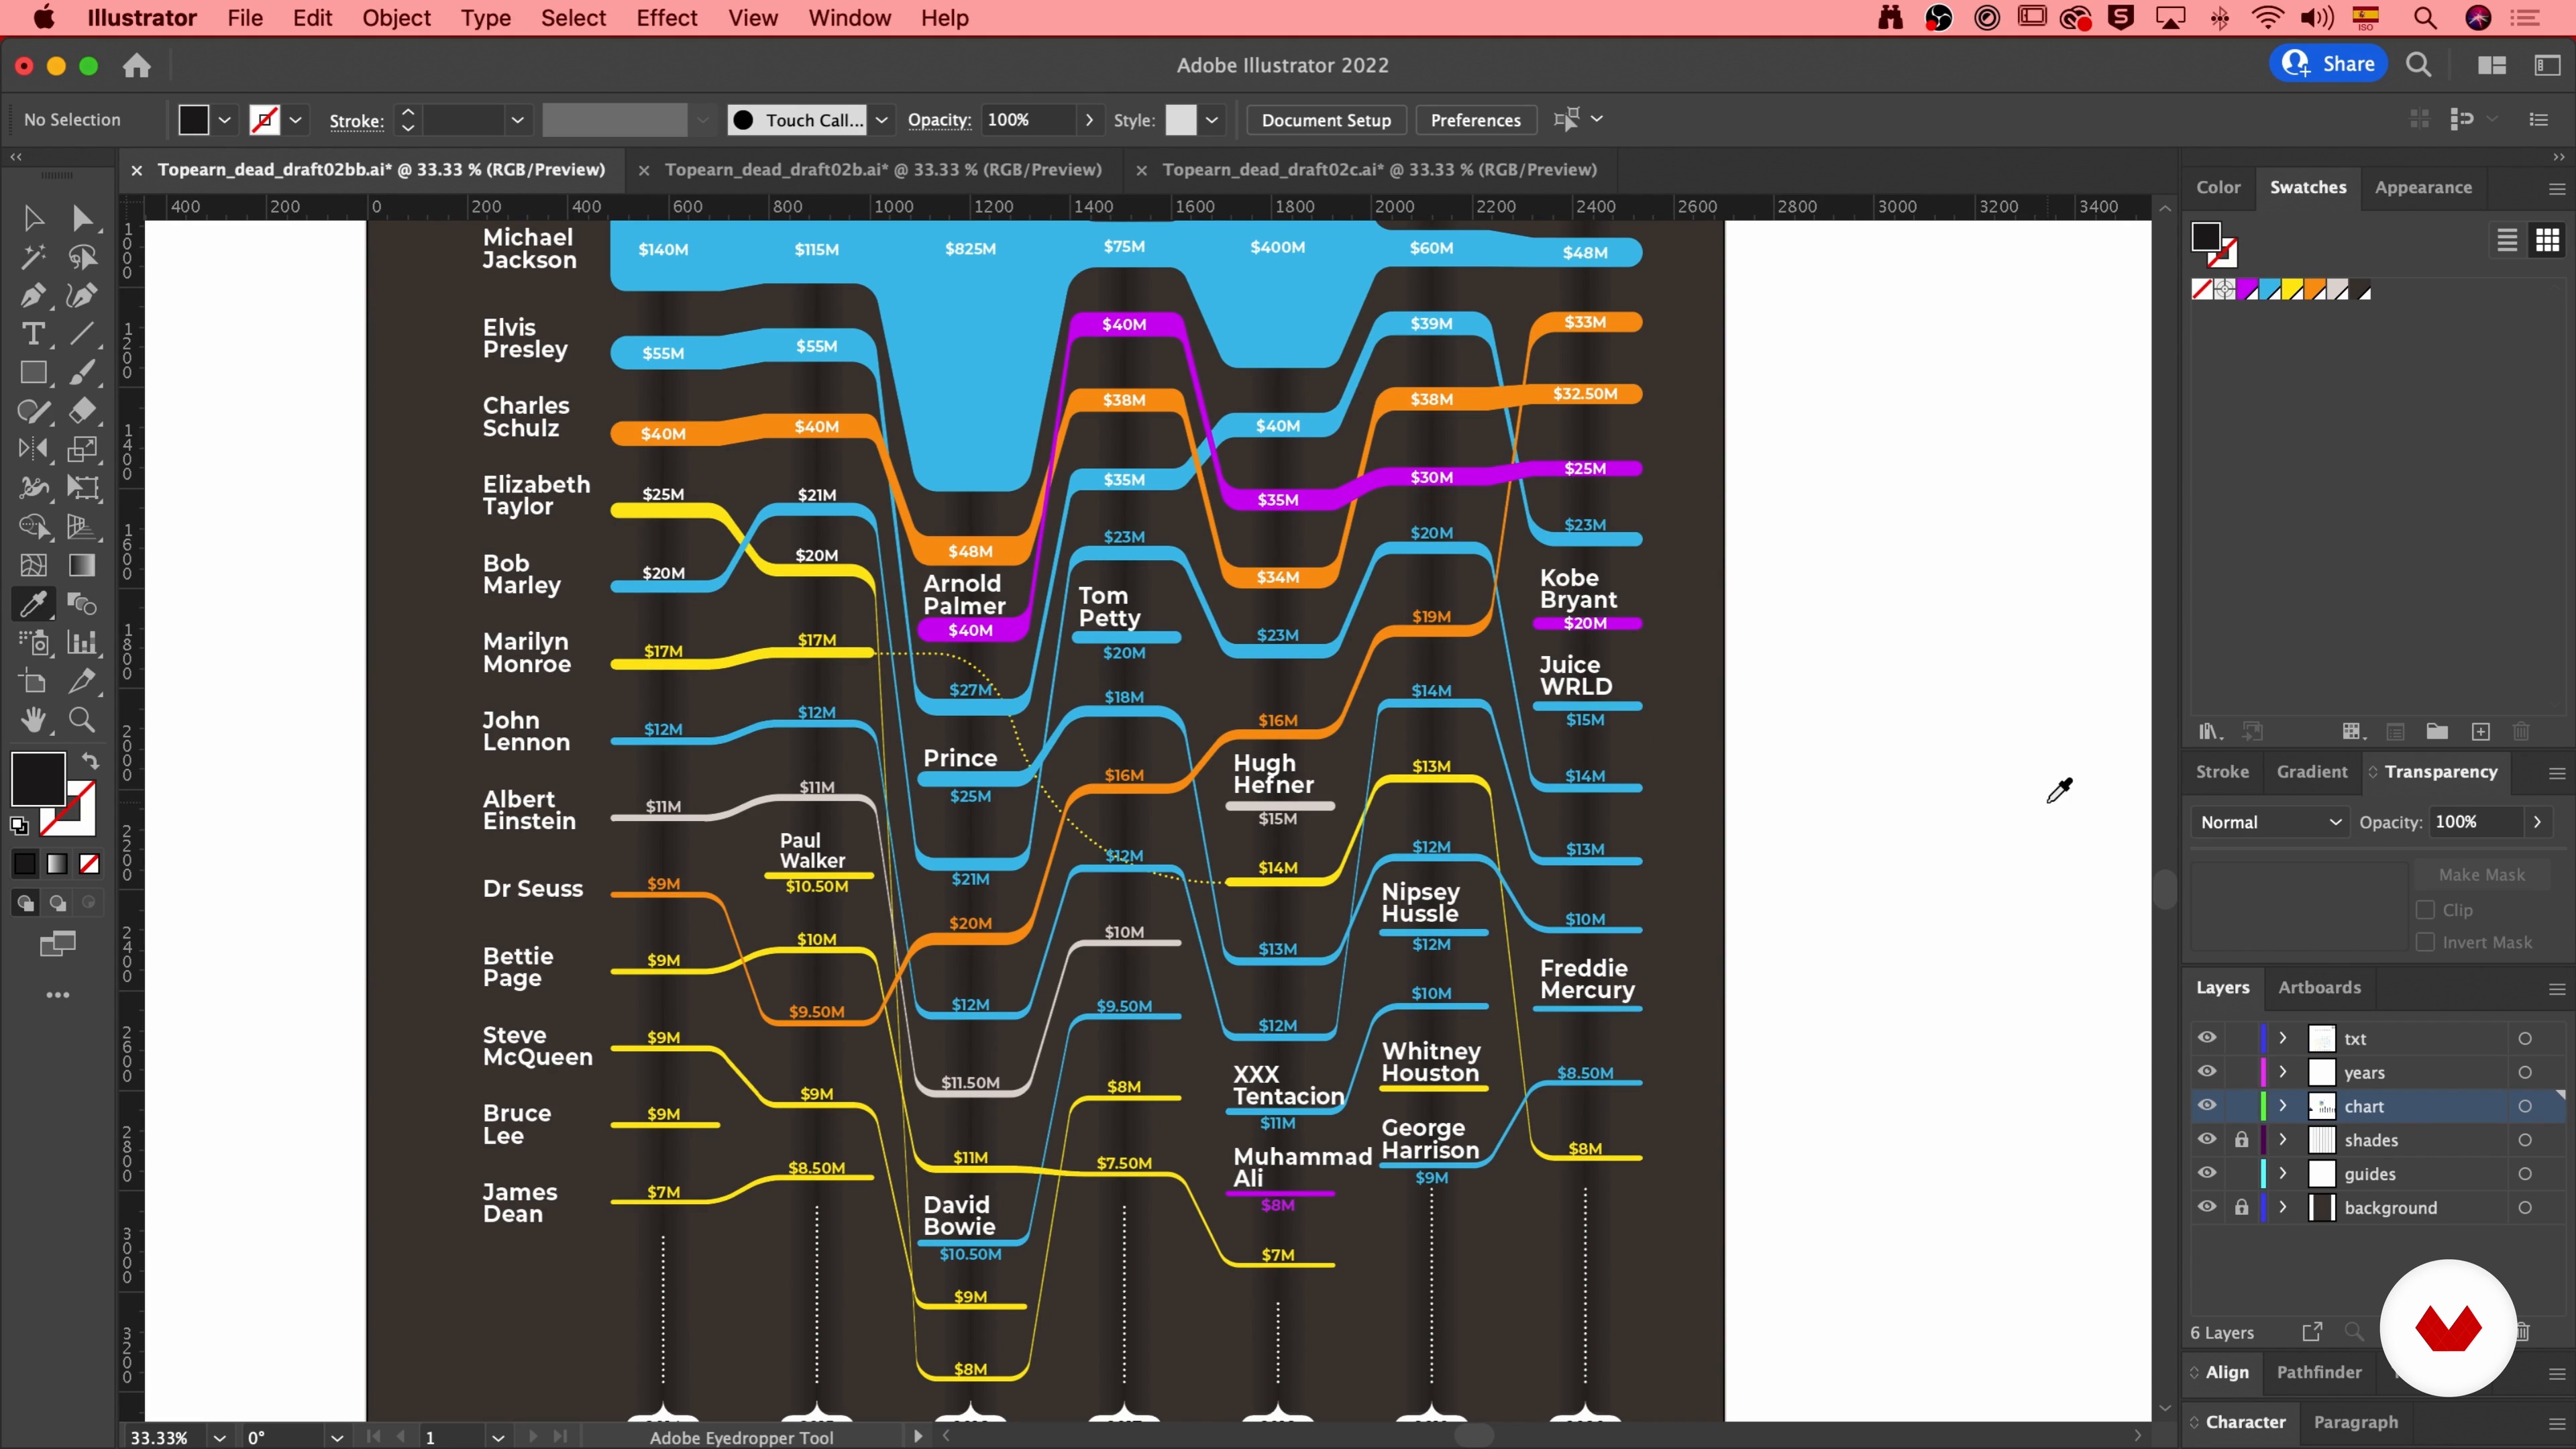Select the Curvature tool
2576x1449 pixels.
click(x=82, y=295)
